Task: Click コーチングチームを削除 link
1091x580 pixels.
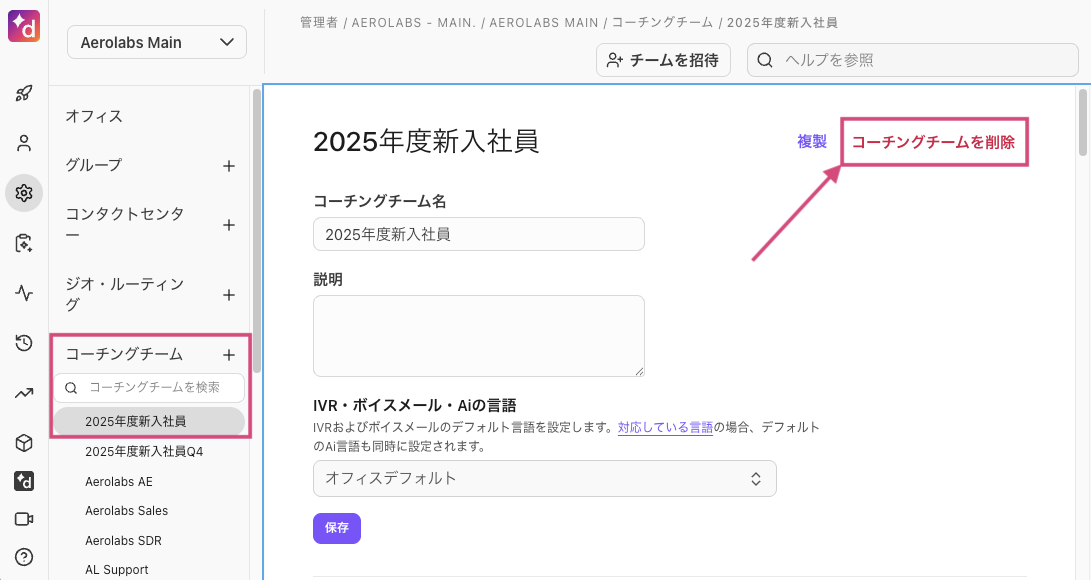Action: pos(933,142)
